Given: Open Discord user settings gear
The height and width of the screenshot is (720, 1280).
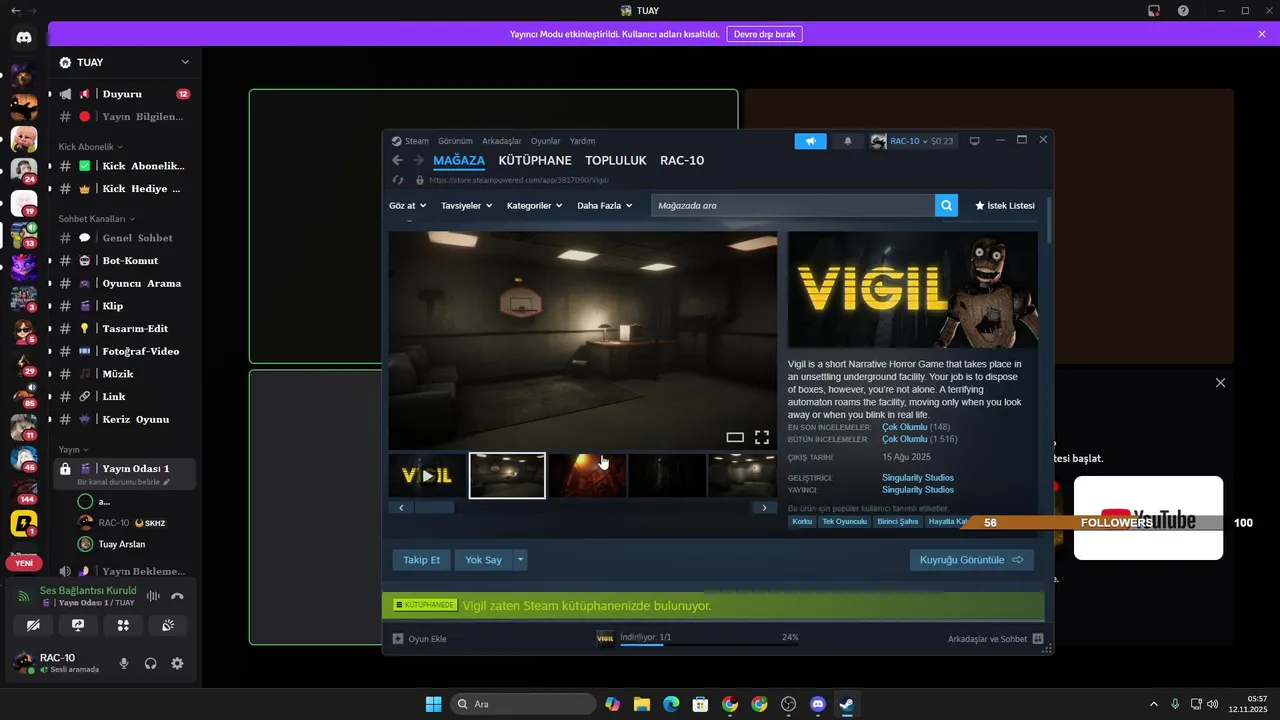Looking at the screenshot, I should [177, 663].
